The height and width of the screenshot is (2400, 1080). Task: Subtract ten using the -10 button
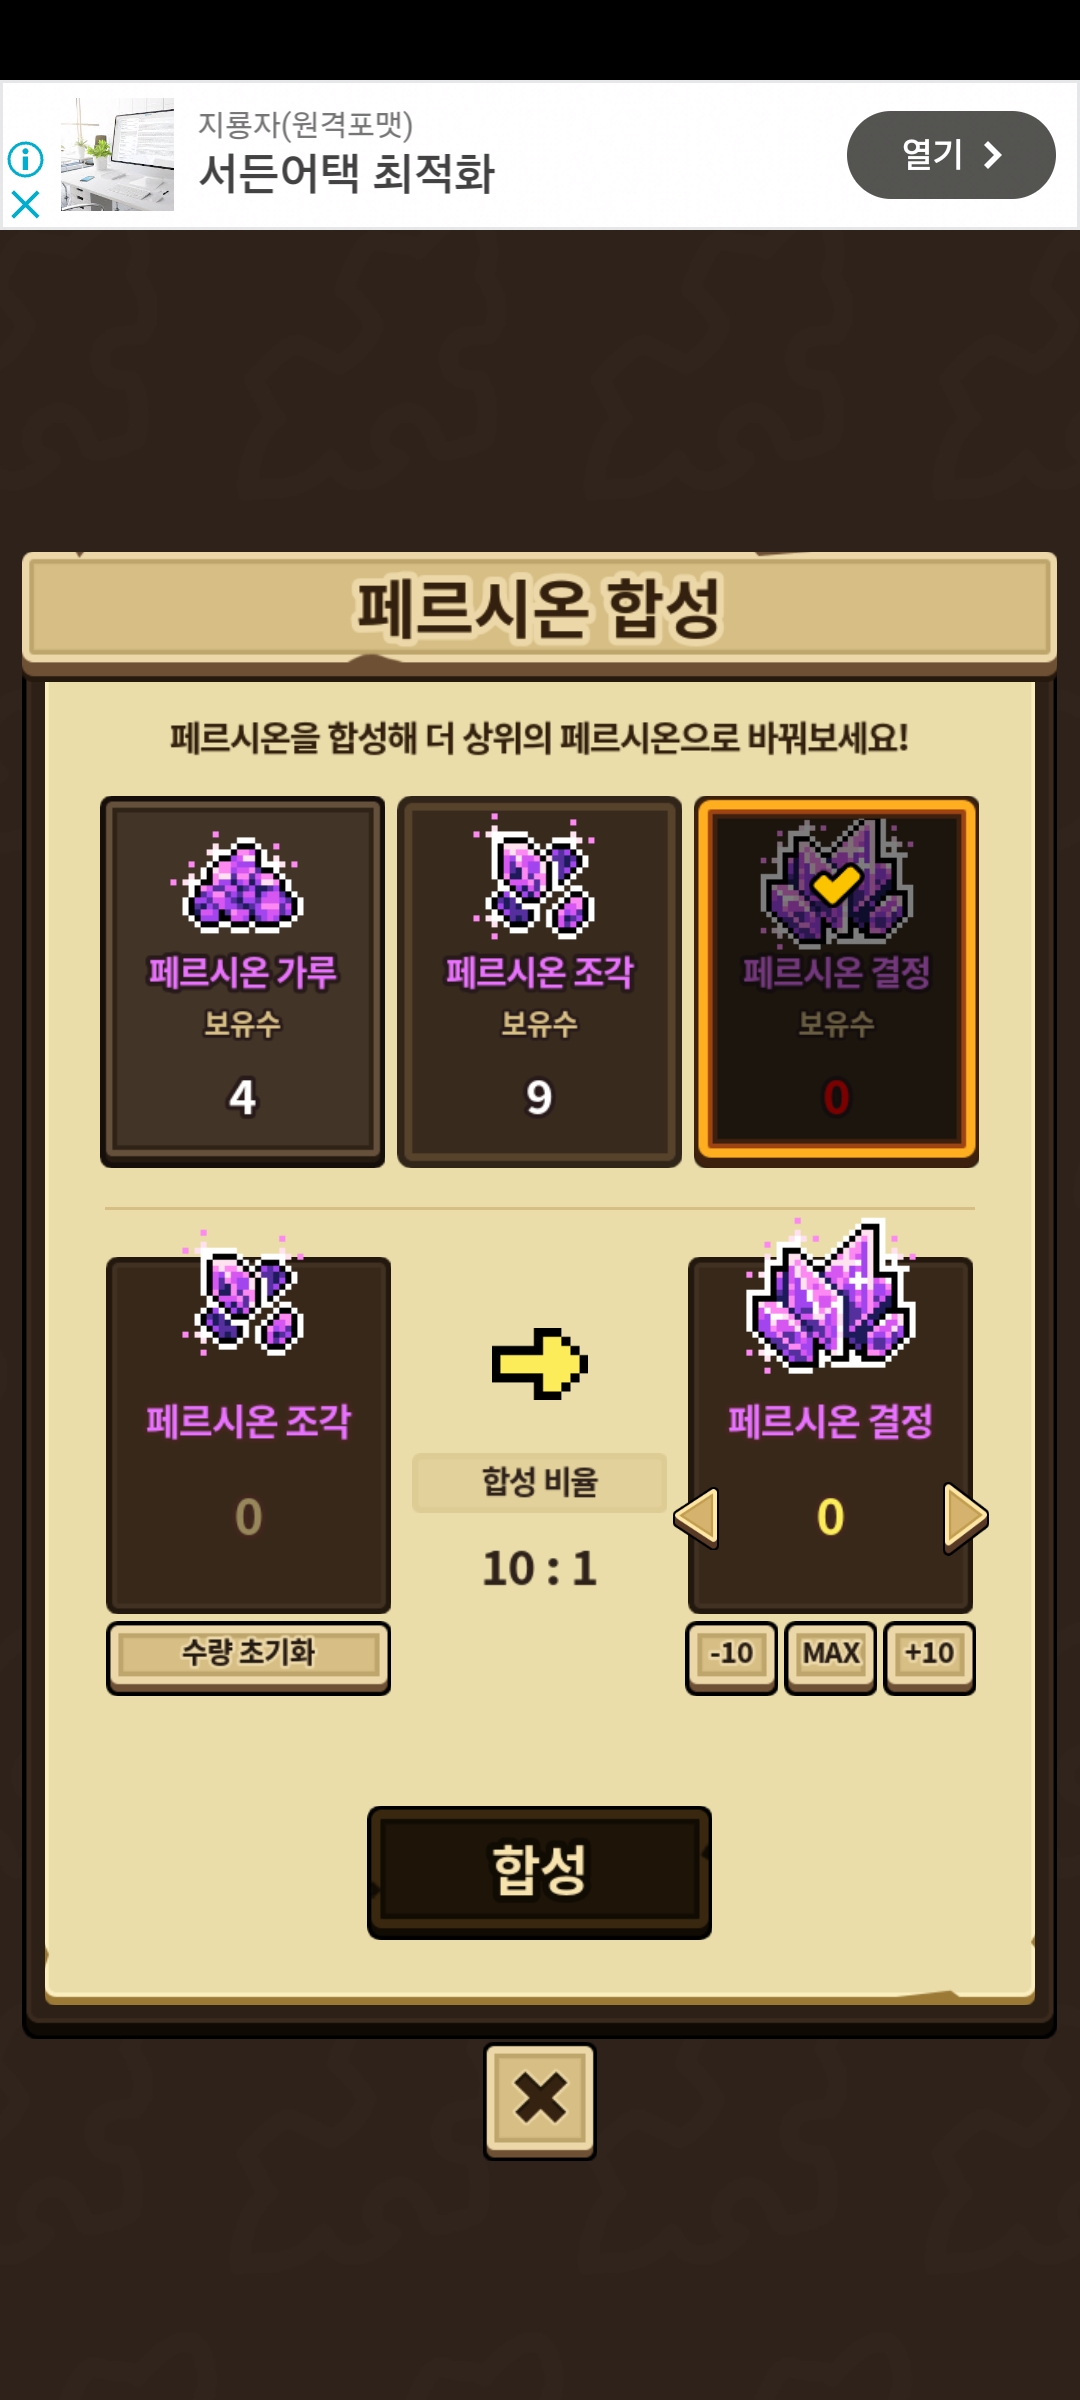[731, 1656]
